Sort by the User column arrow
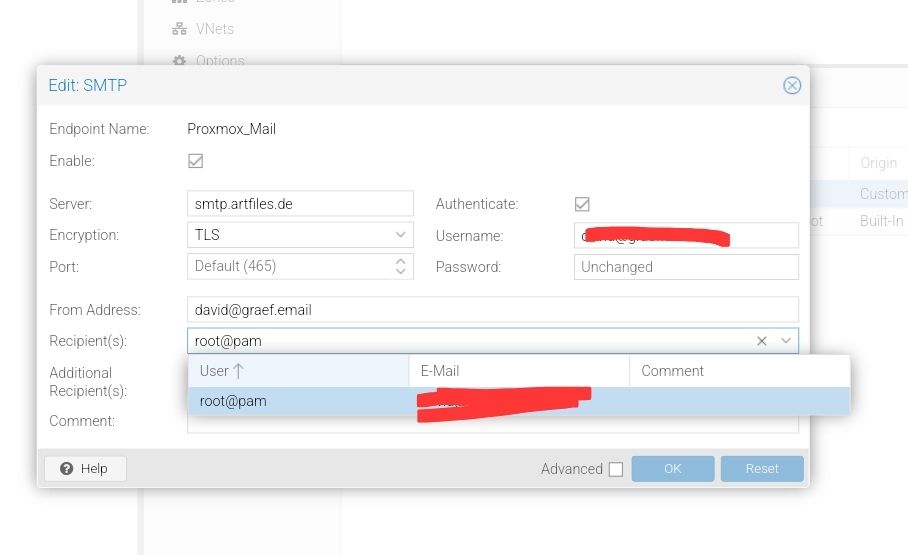The height and width of the screenshot is (555, 908). [238, 371]
